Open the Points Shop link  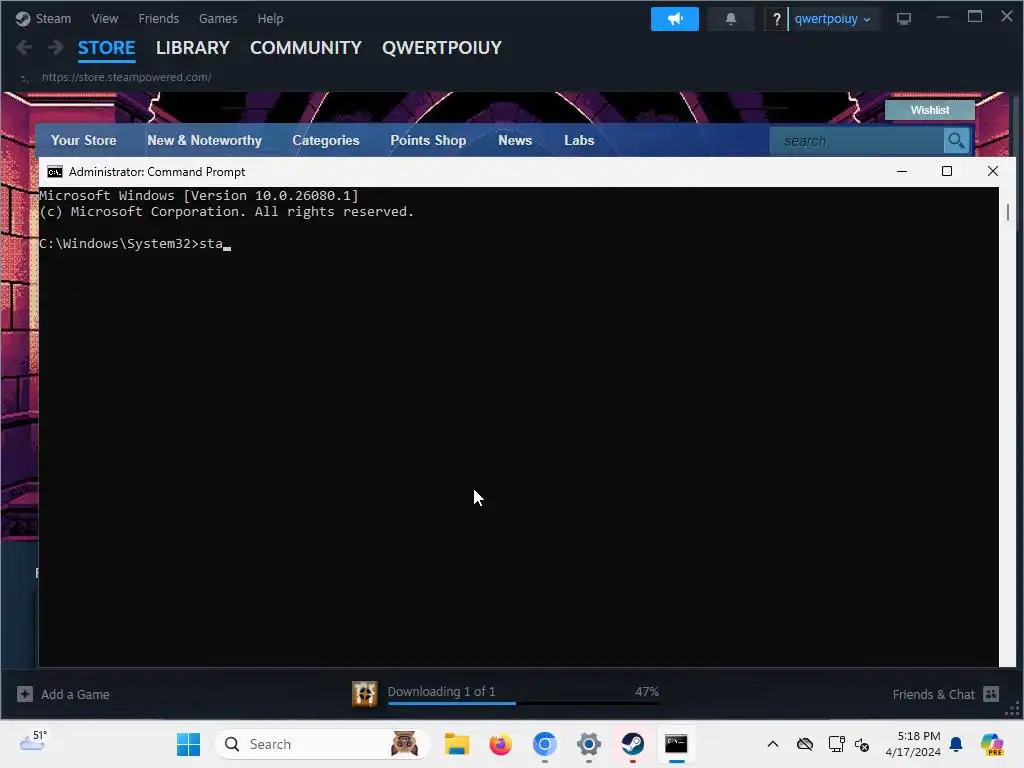click(x=428, y=140)
